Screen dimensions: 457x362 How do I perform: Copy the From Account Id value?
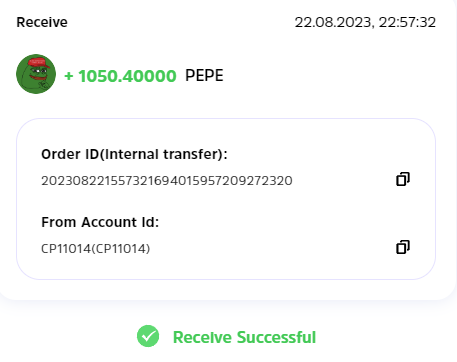(x=403, y=247)
